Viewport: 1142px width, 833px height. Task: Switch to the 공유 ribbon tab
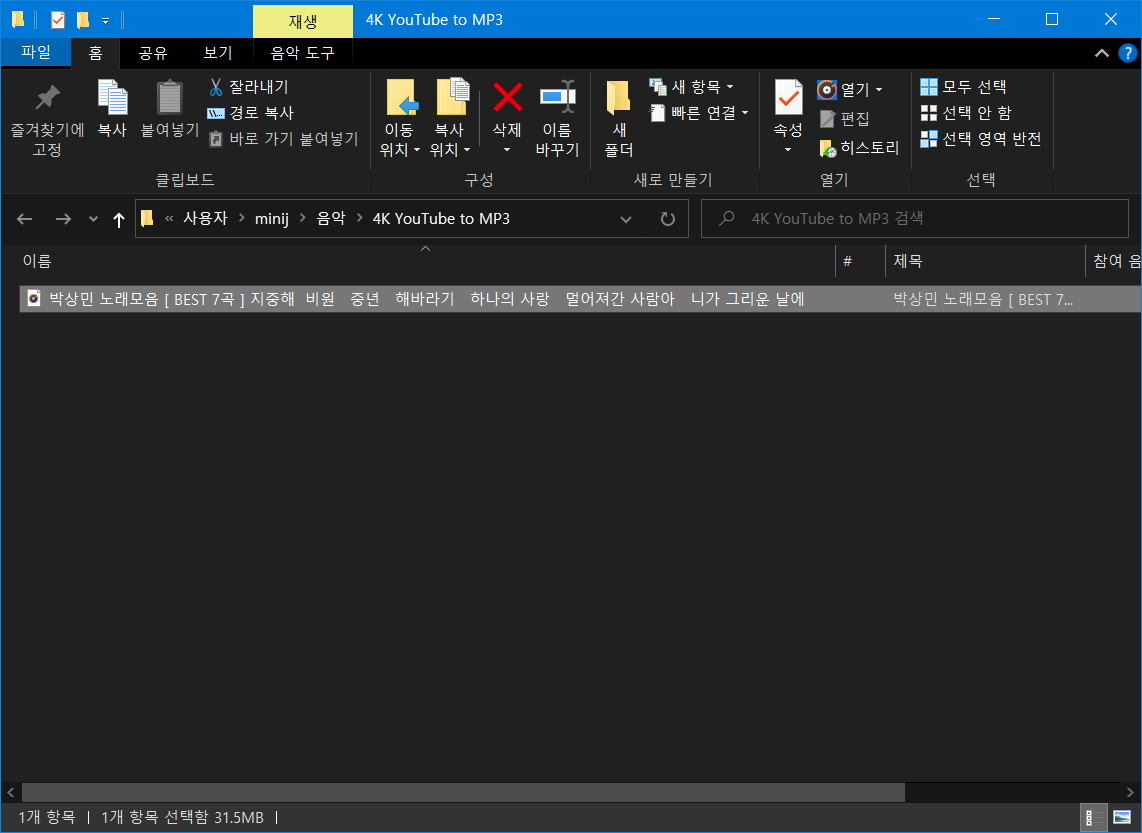pyautogui.click(x=153, y=52)
